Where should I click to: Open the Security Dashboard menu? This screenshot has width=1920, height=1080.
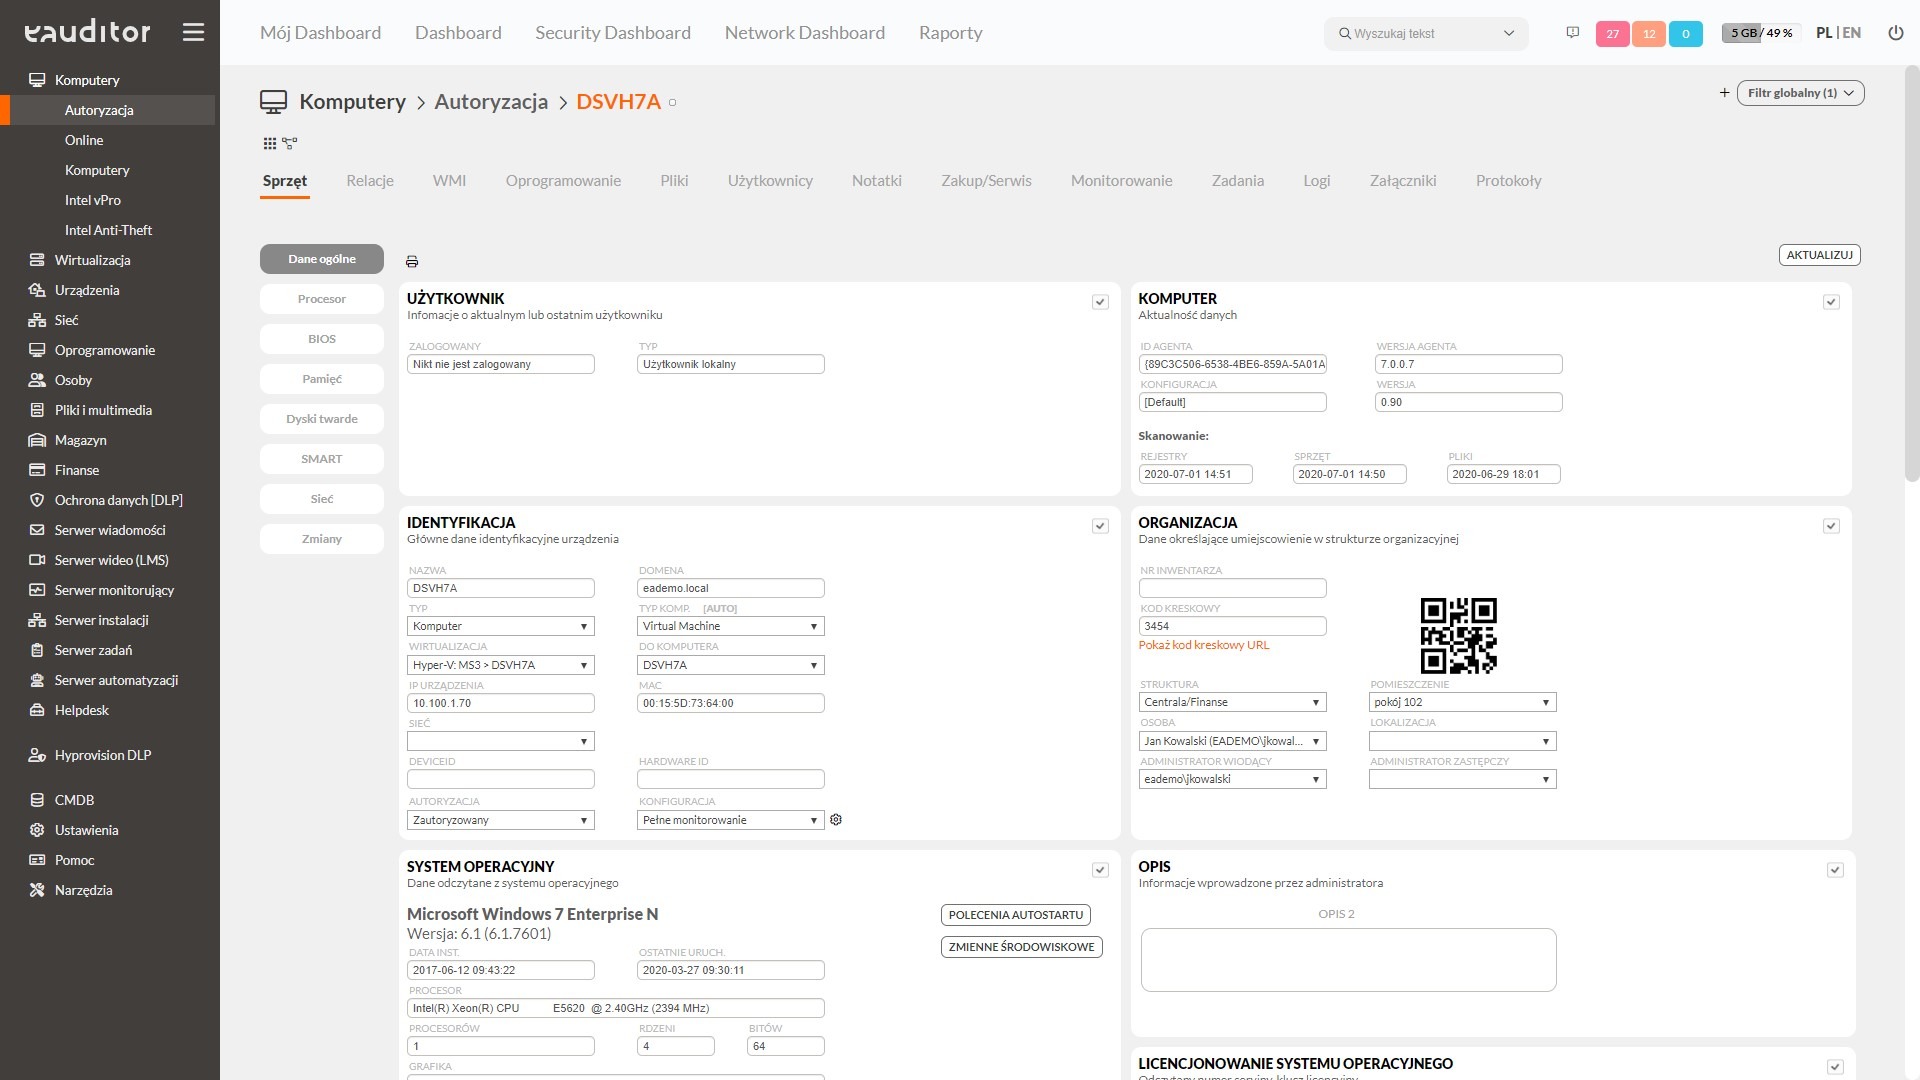click(x=613, y=33)
